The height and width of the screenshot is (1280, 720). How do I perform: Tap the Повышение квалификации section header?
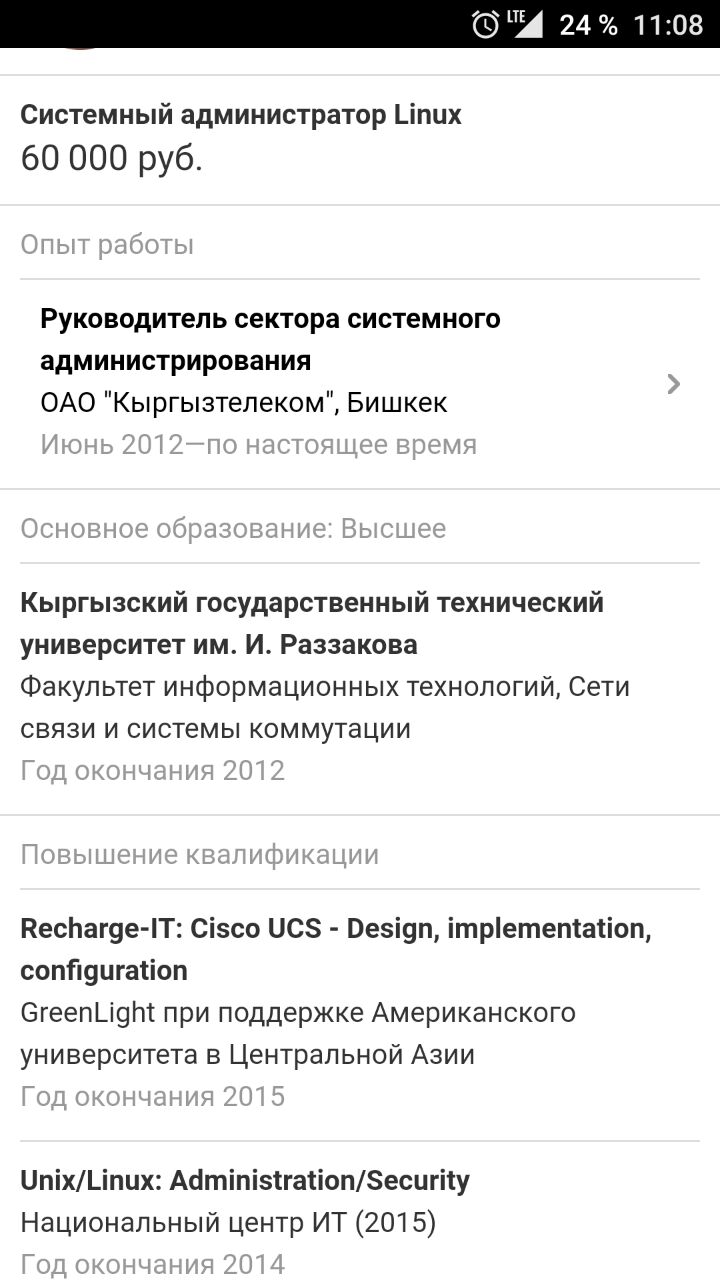(x=200, y=855)
